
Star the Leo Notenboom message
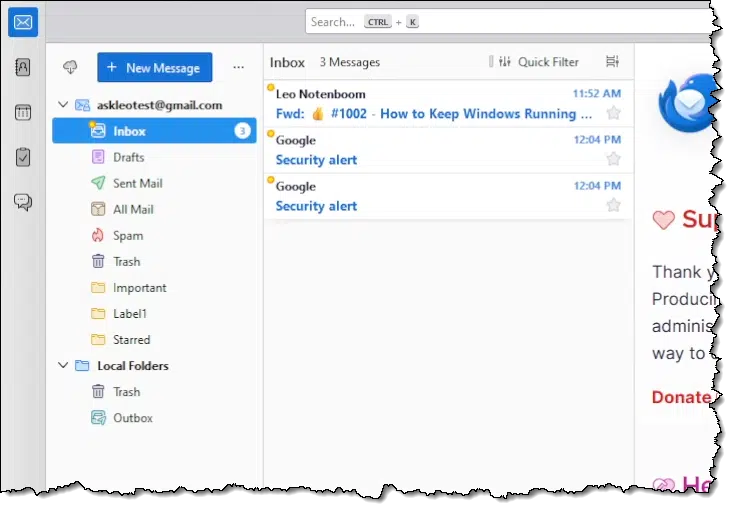click(x=613, y=113)
